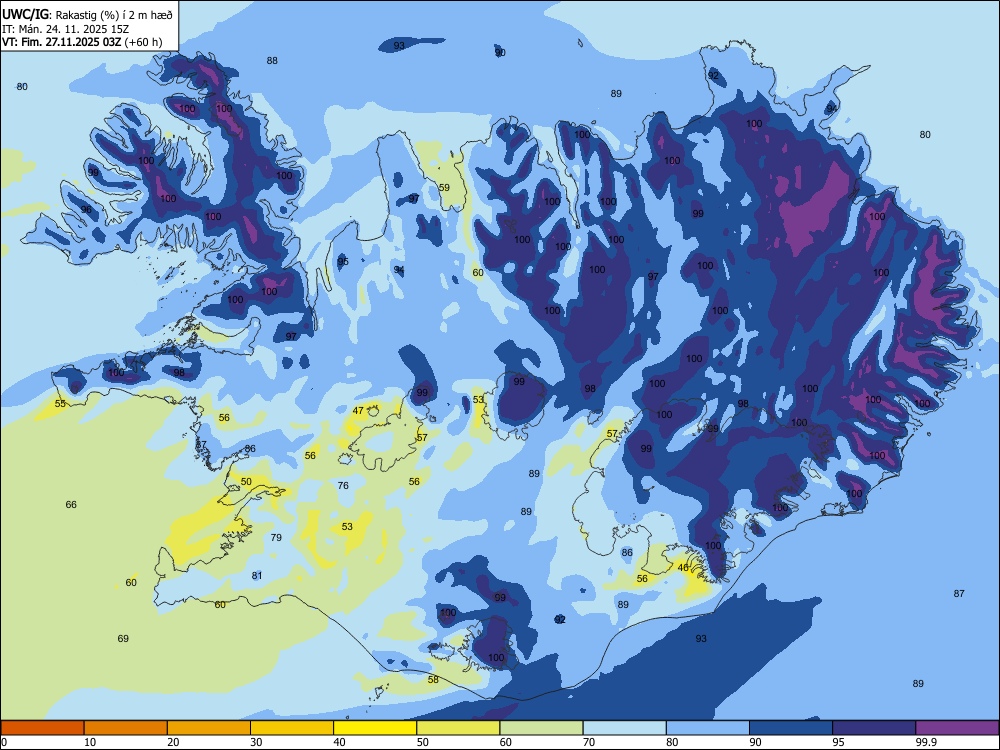Click the humidity value '81' on the map
Screen dimensions: 1000x750
[257, 575]
